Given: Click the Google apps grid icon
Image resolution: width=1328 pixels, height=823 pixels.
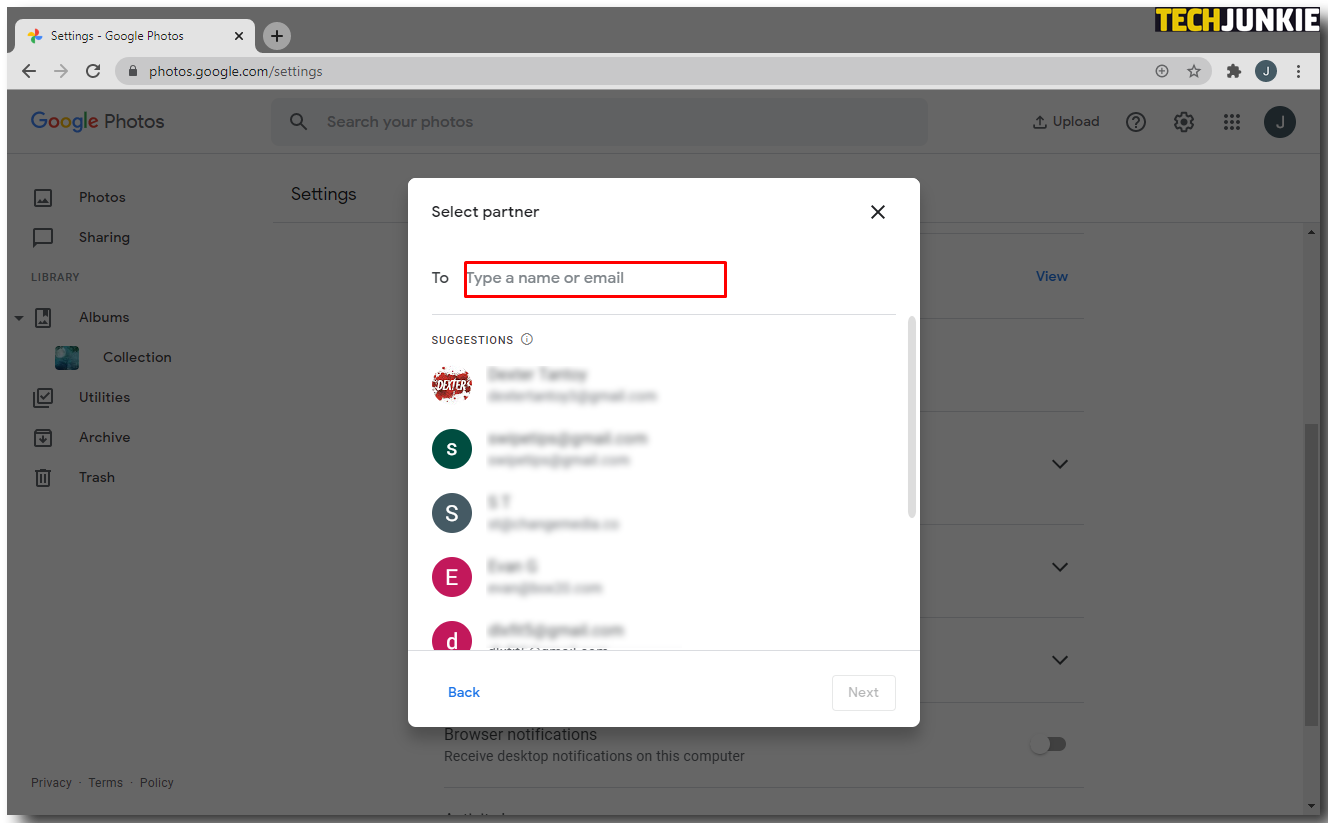Looking at the screenshot, I should (1232, 122).
